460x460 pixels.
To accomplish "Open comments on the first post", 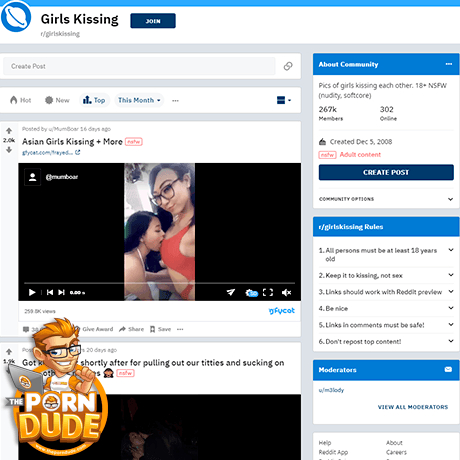I will tap(30, 329).
